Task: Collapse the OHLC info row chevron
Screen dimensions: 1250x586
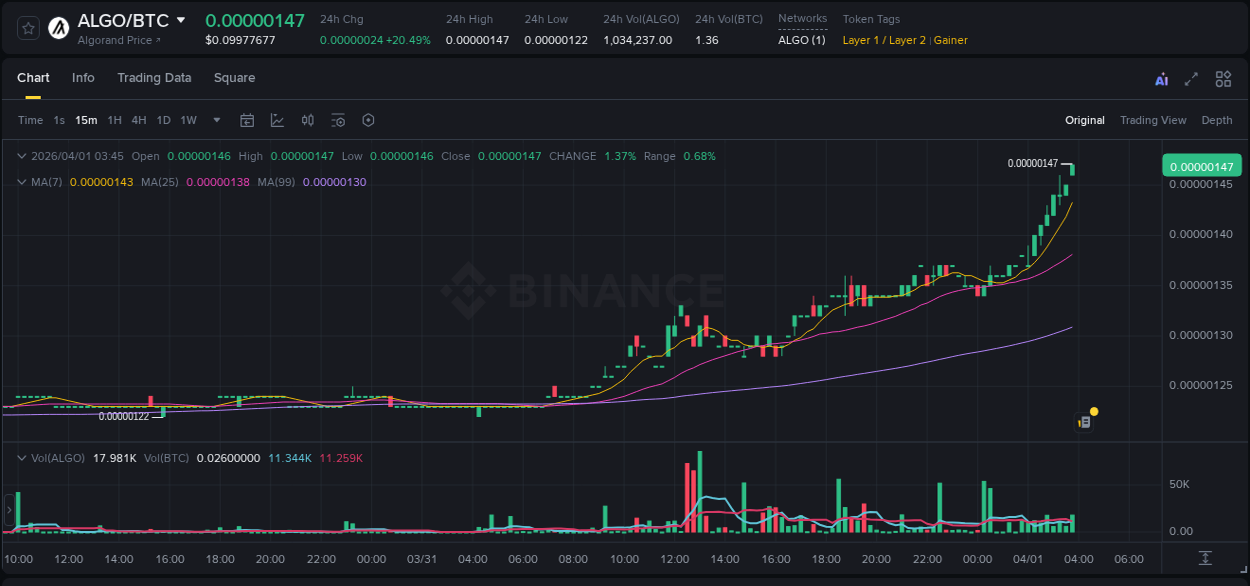Action: pos(22,156)
